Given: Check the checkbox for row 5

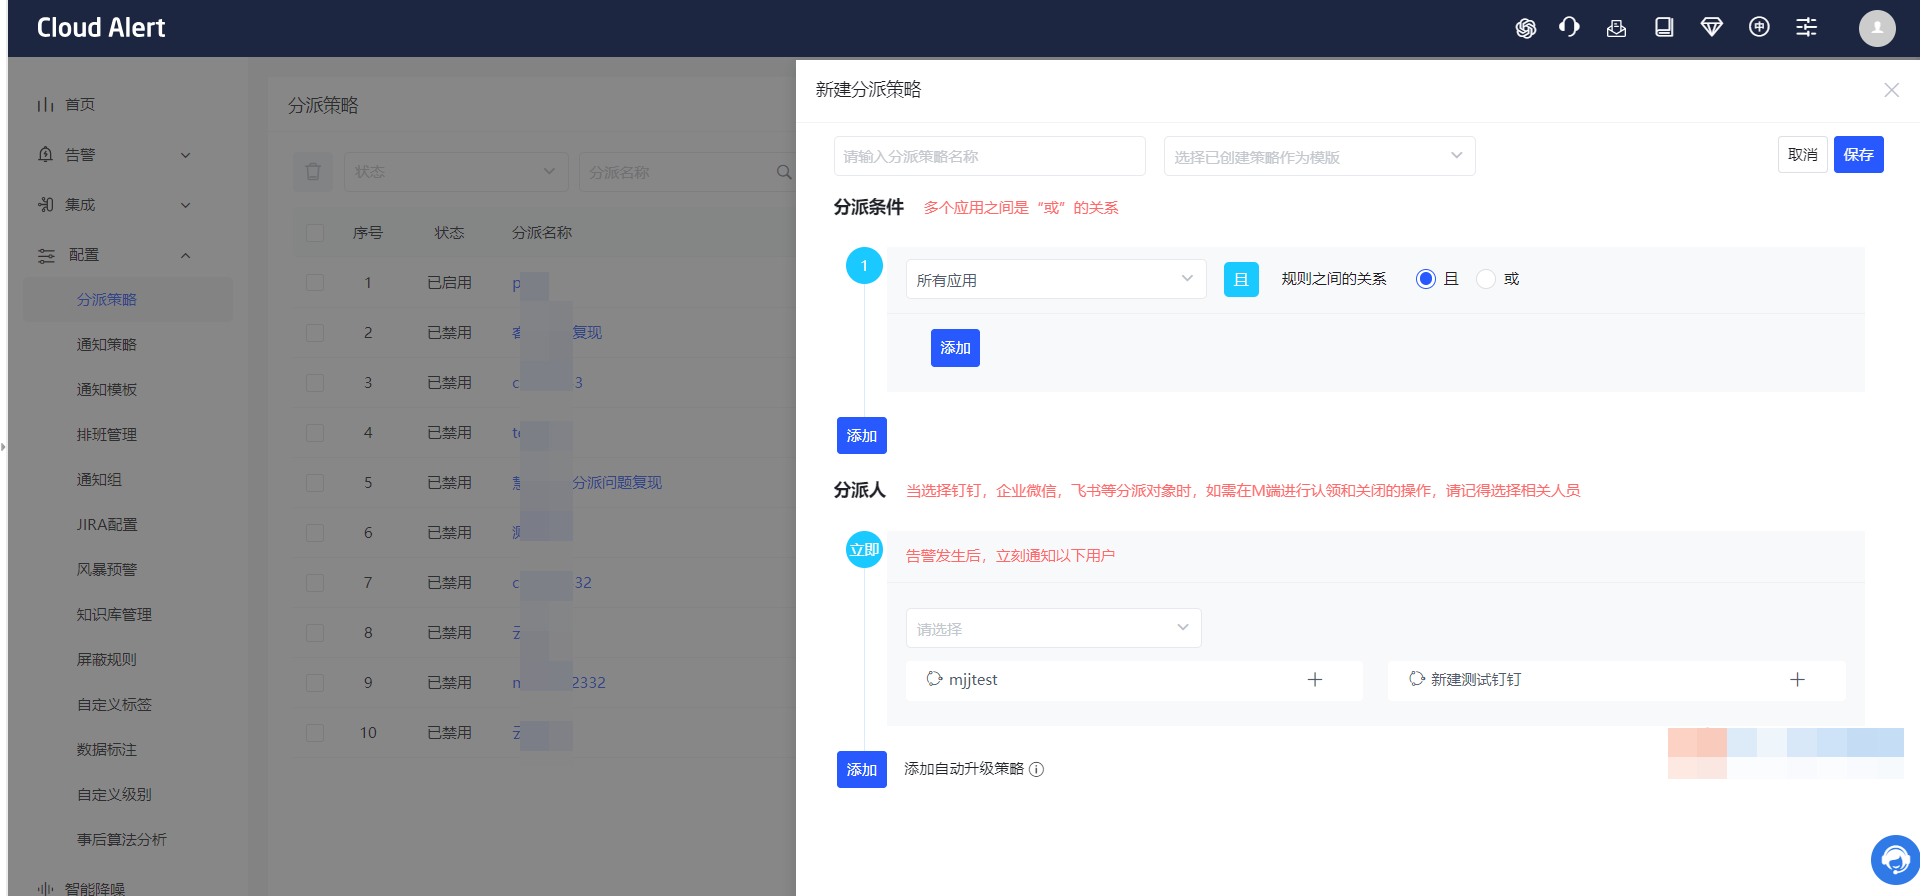Looking at the screenshot, I should 315,483.
